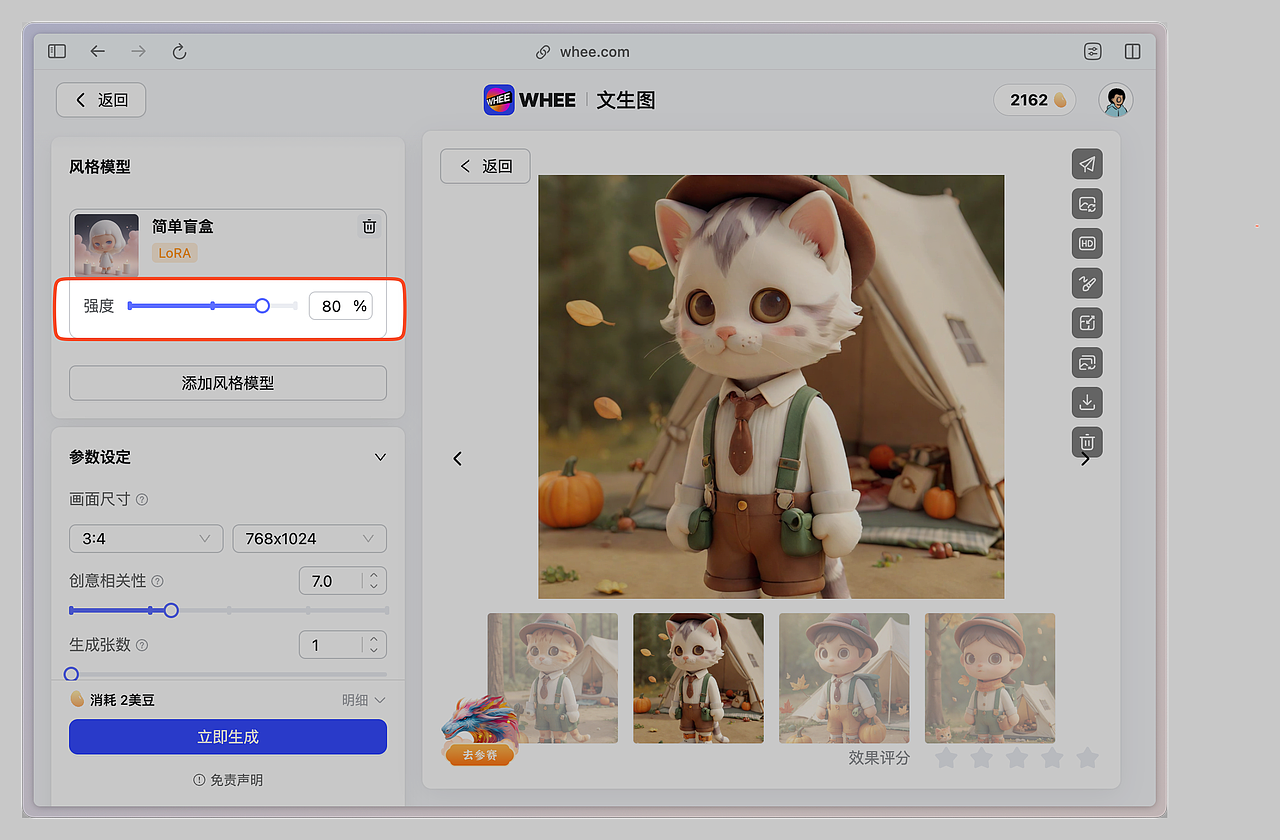The height and width of the screenshot is (840, 1280).
Task: Rate the result with the third star
Action: tap(1017, 758)
